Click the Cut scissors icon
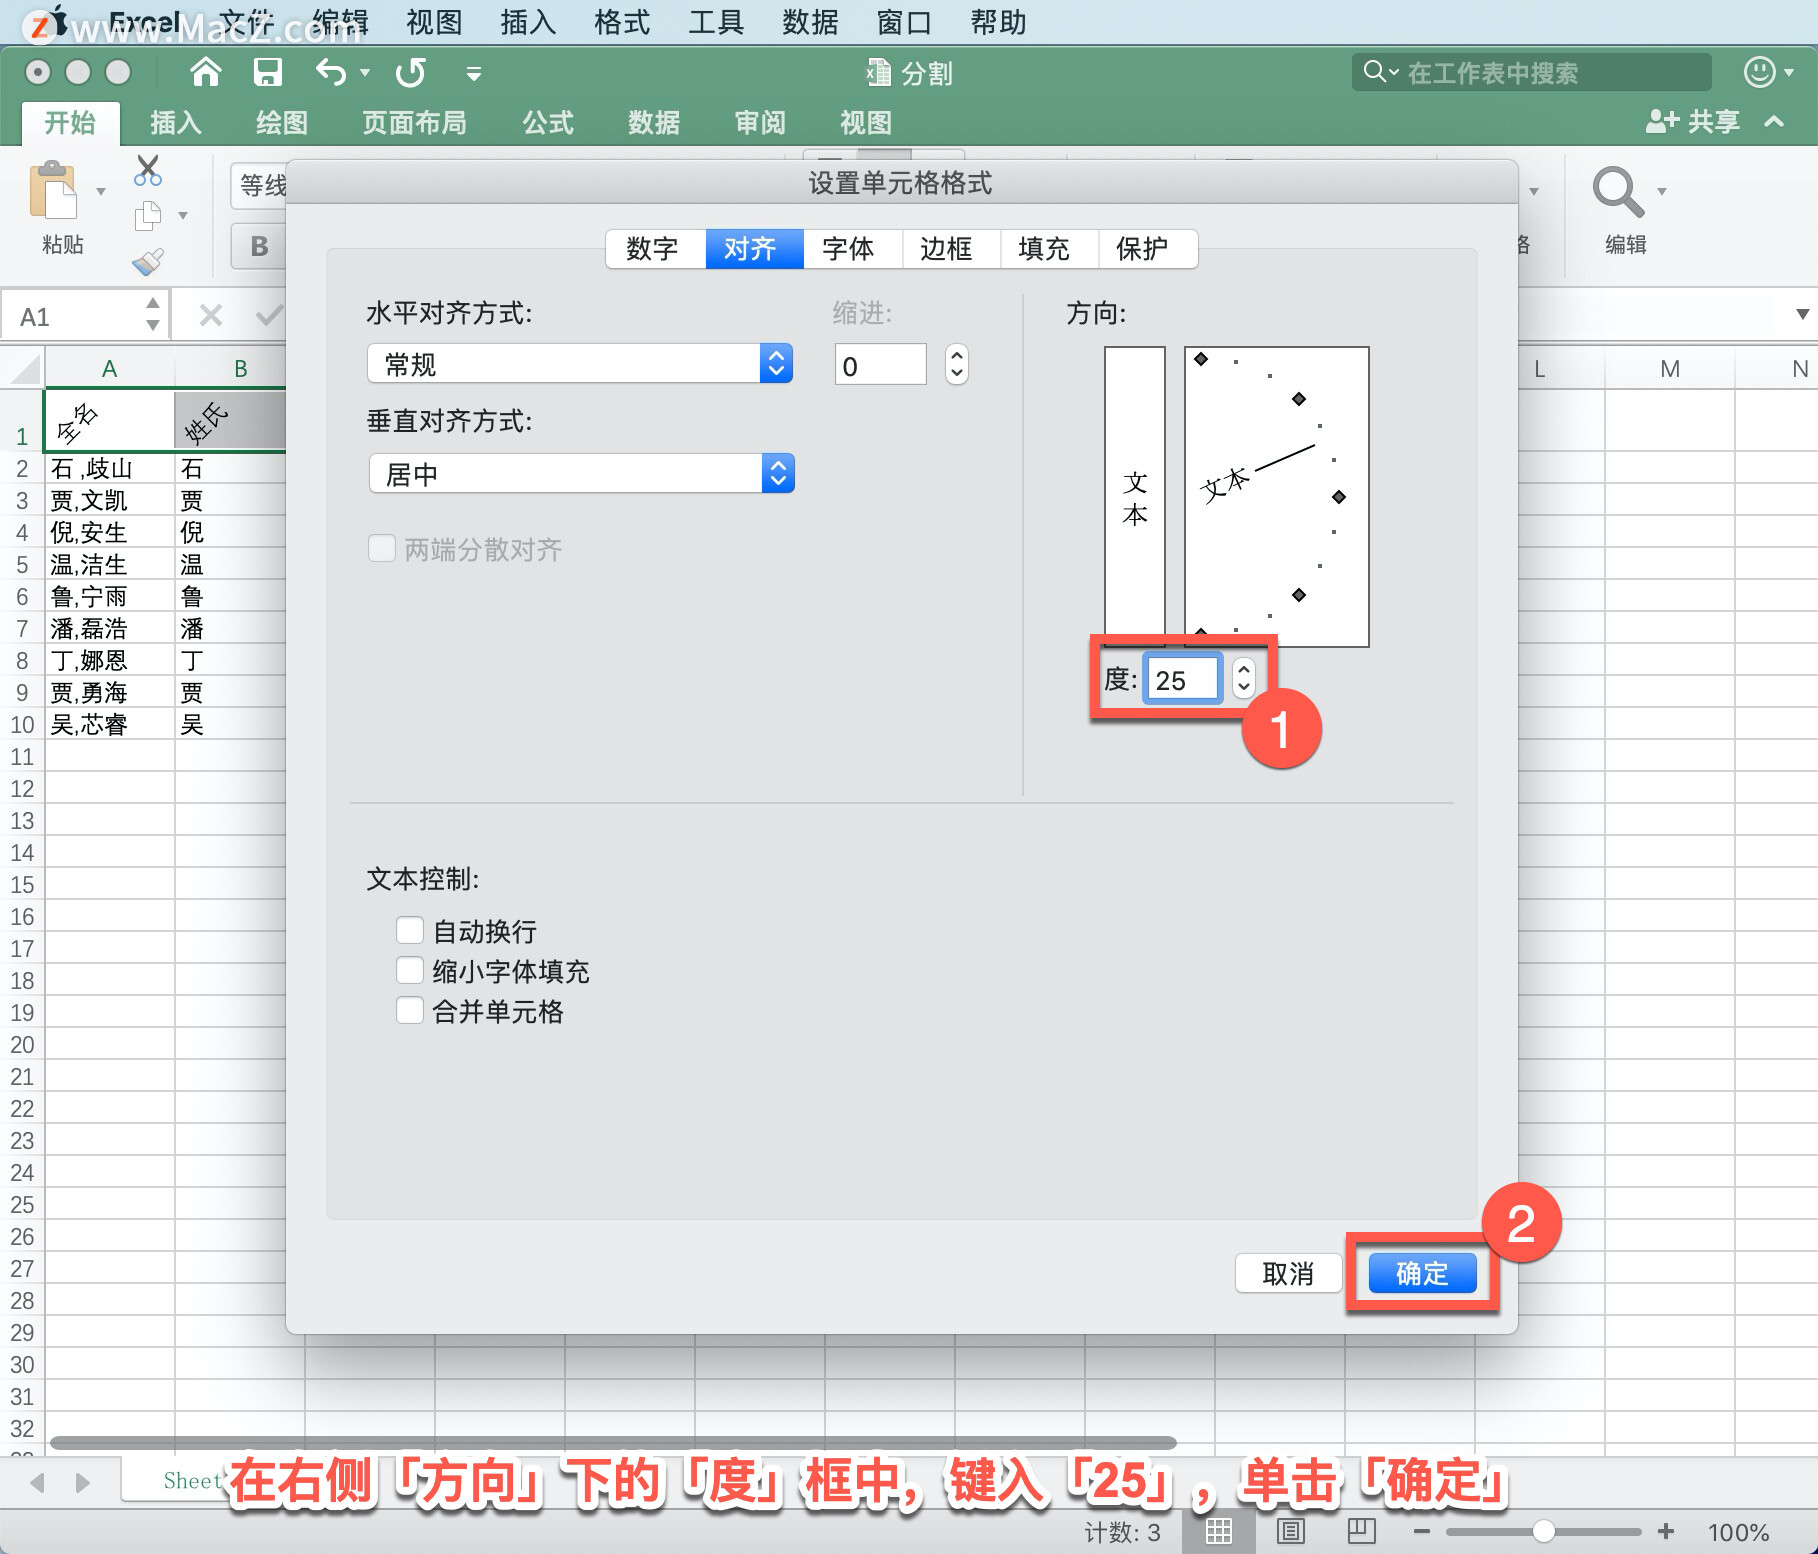This screenshot has height=1554, width=1818. [148, 170]
